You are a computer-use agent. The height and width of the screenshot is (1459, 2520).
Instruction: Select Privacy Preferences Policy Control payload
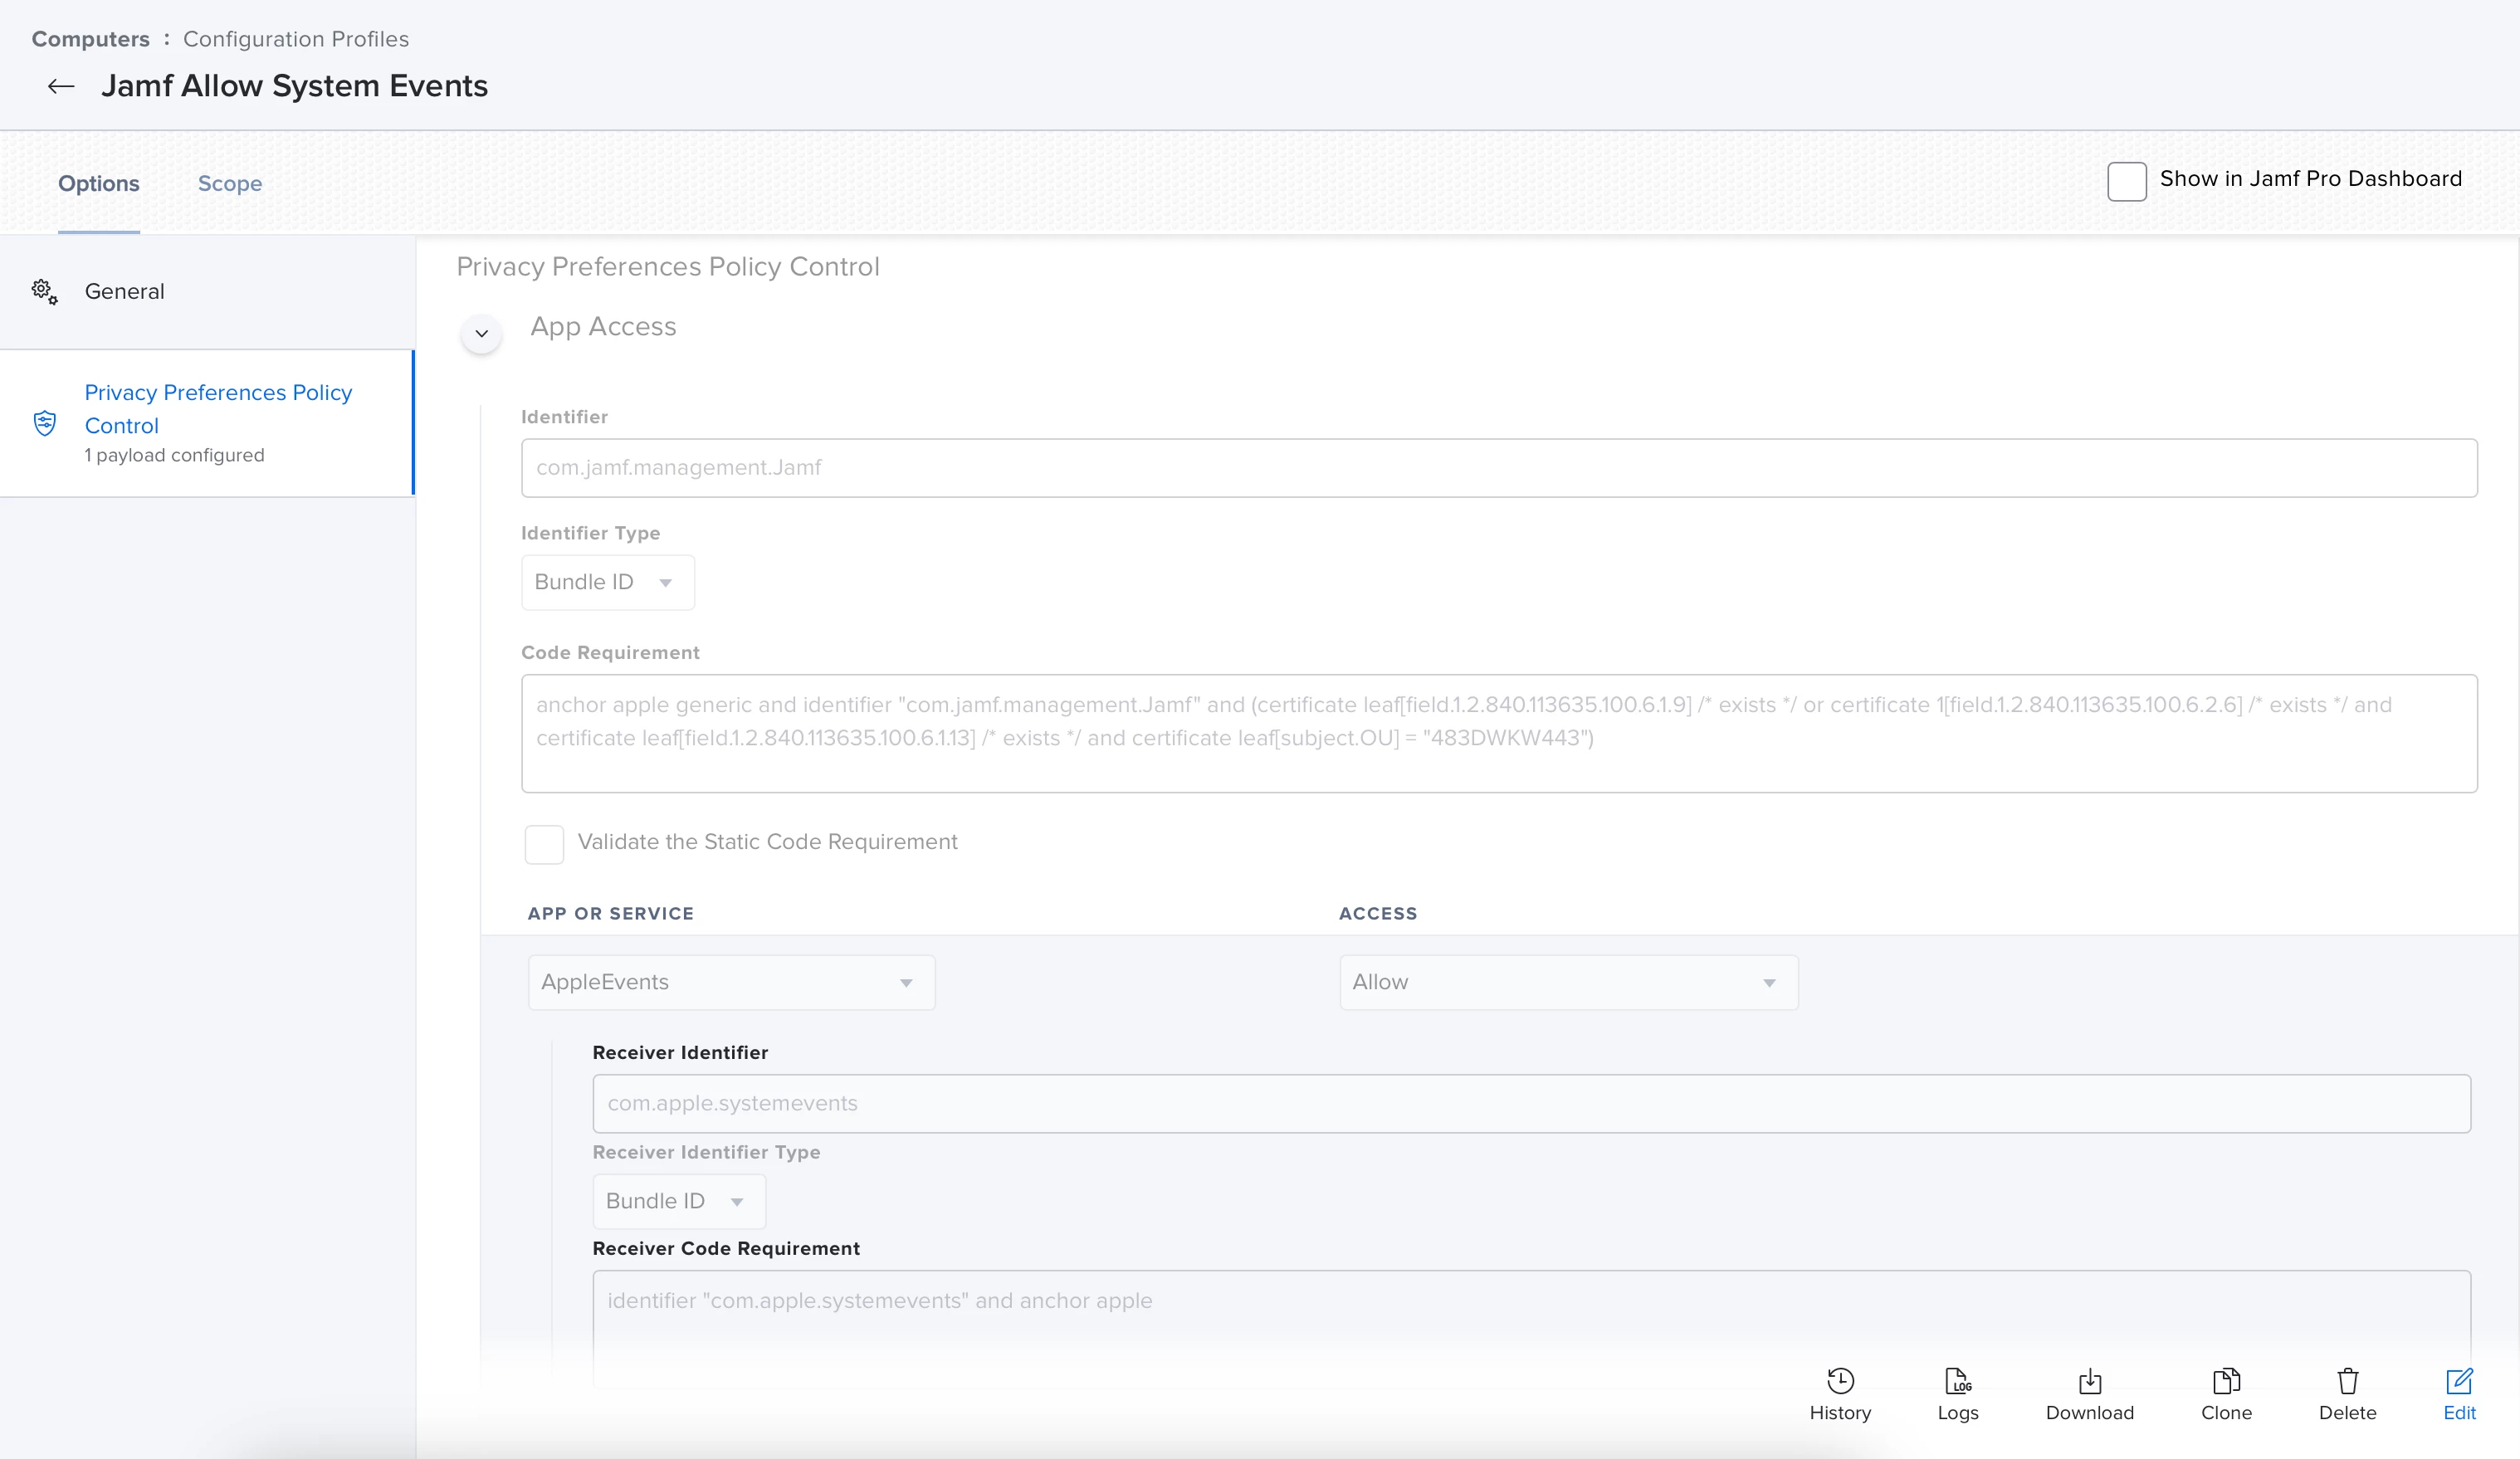(207, 423)
